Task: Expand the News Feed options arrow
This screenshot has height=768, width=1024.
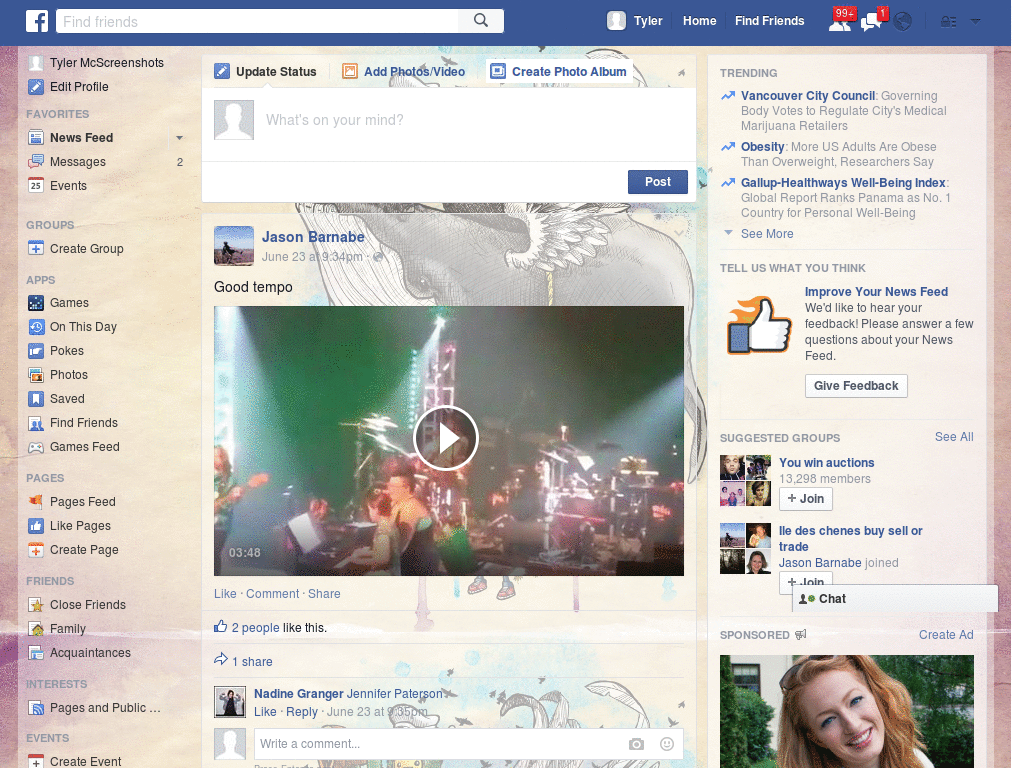Action: coord(179,138)
